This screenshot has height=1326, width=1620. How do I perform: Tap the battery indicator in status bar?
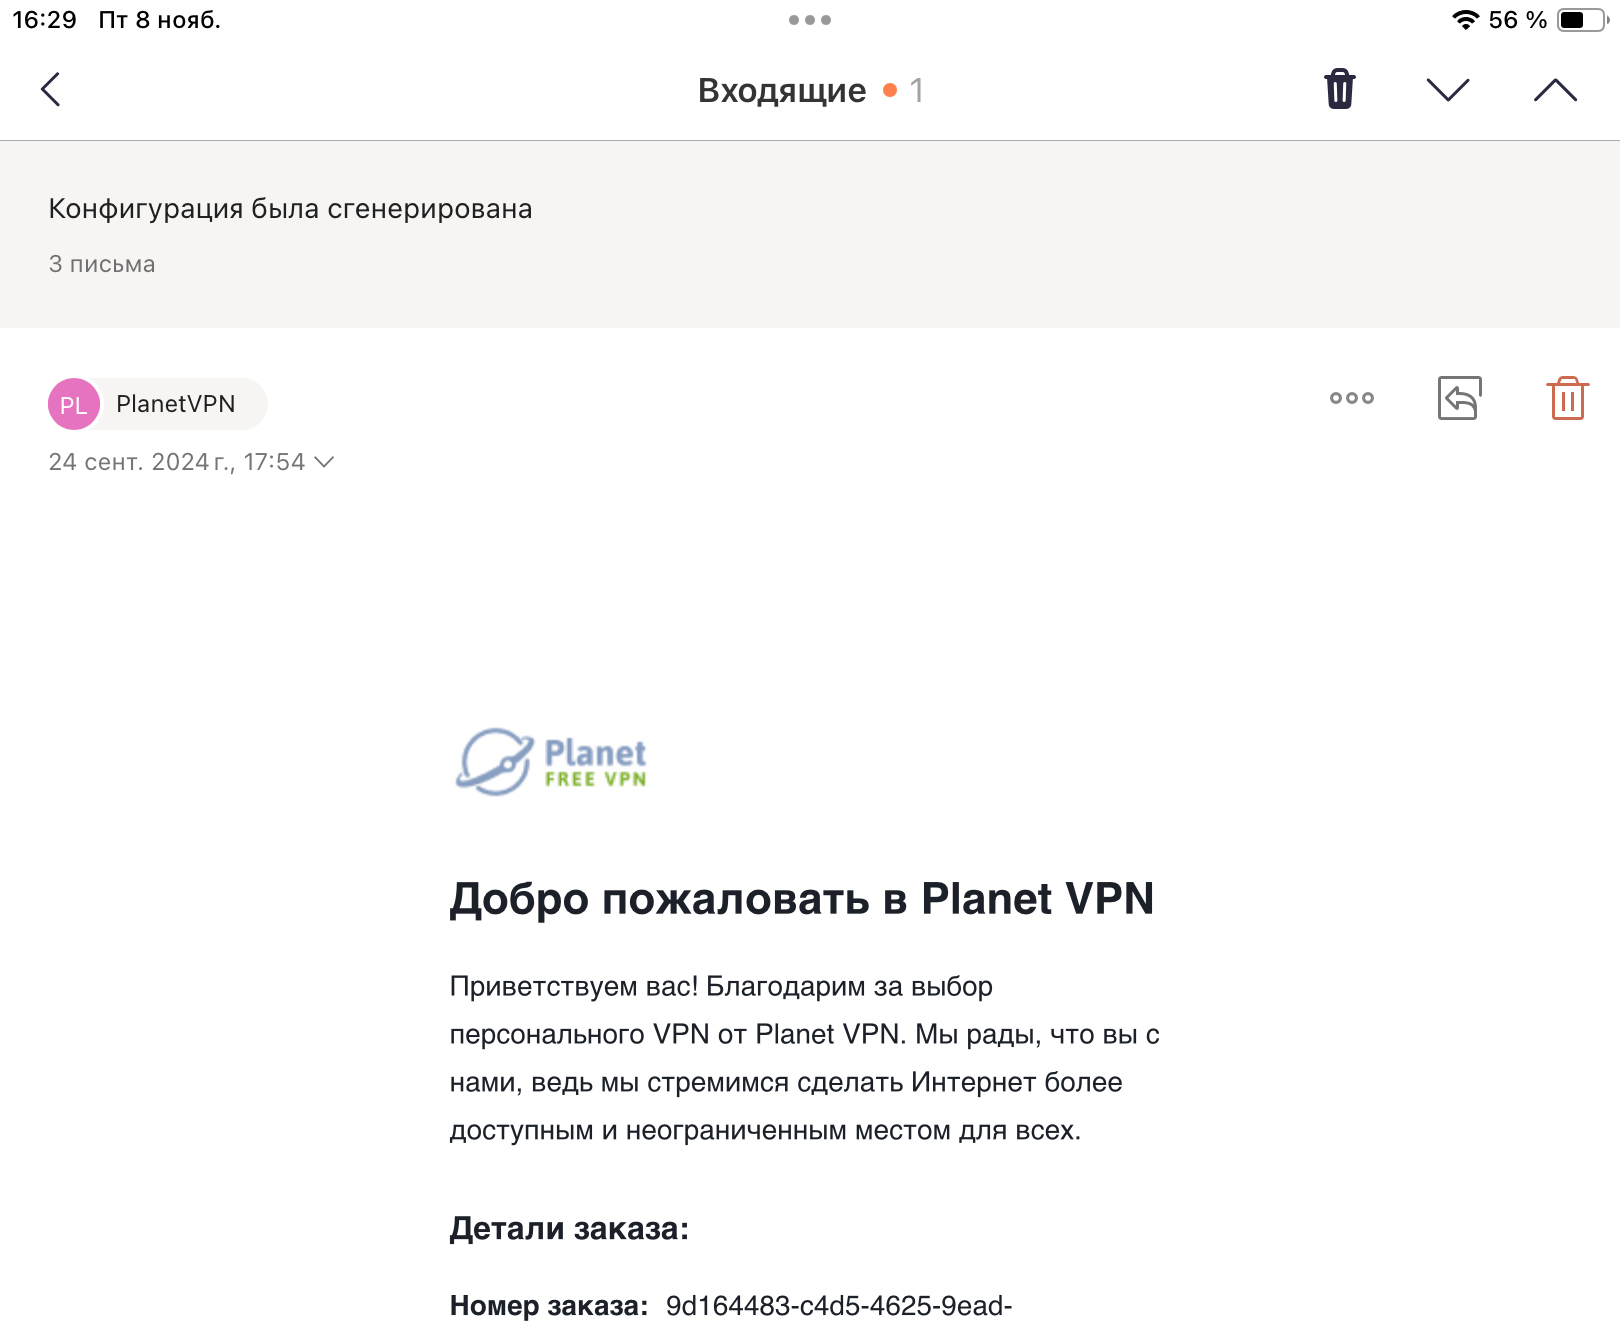[1583, 20]
